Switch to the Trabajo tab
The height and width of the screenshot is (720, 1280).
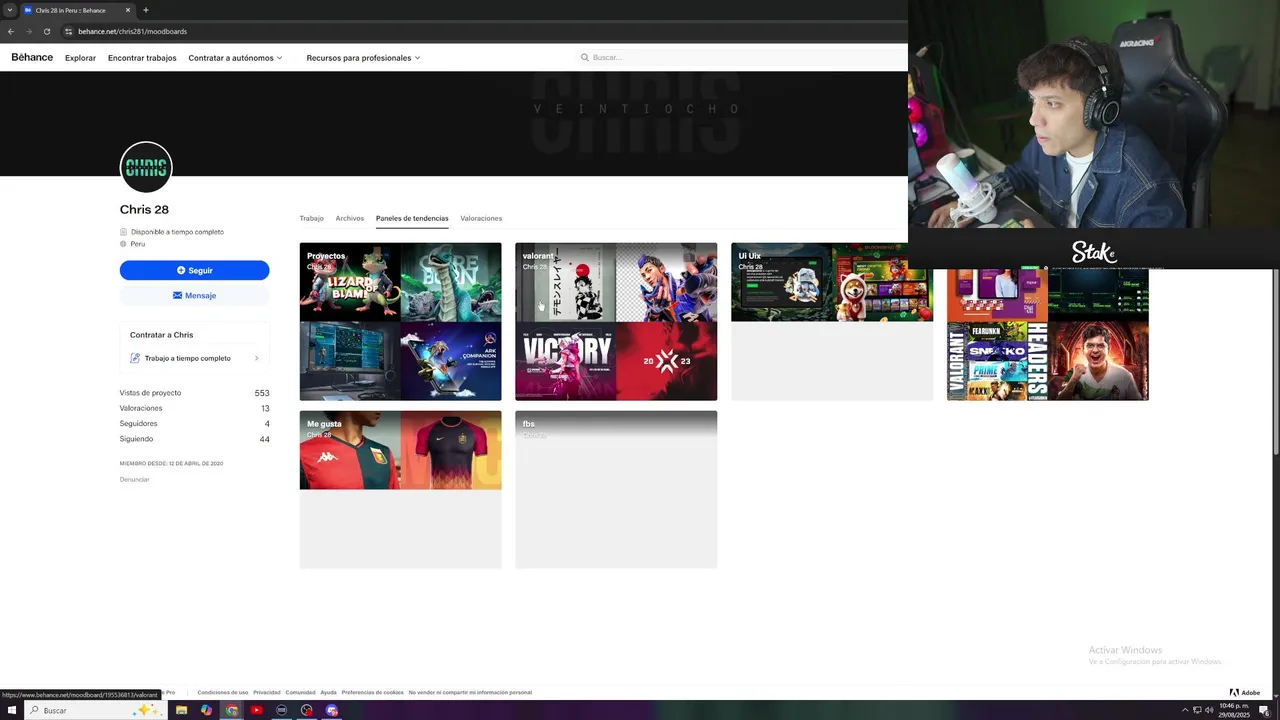311,218
